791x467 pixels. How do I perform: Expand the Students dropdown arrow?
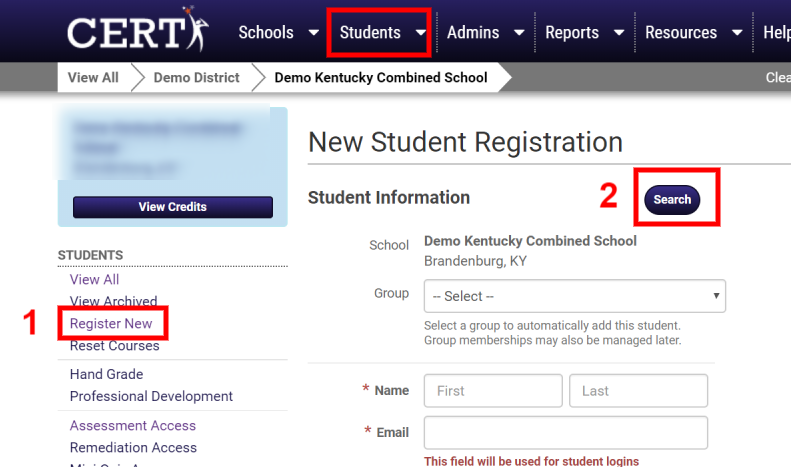pyautogui.click(x=420, y=33)
